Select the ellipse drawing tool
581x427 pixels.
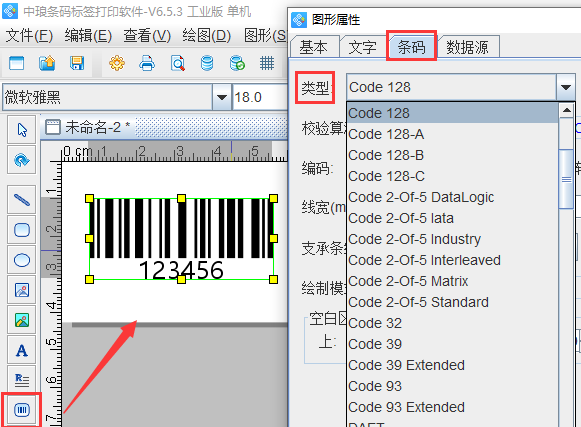(22, 260)
